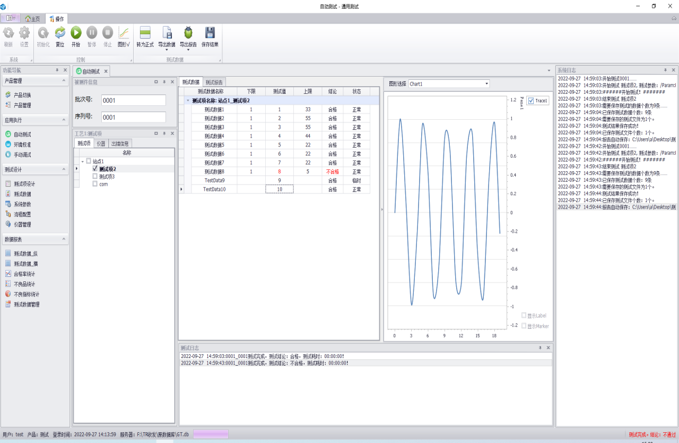Viewport: 679px width, 443px height.
Task: Uncheck the checked 测试项2 tree checkbox
Action: 95,168
